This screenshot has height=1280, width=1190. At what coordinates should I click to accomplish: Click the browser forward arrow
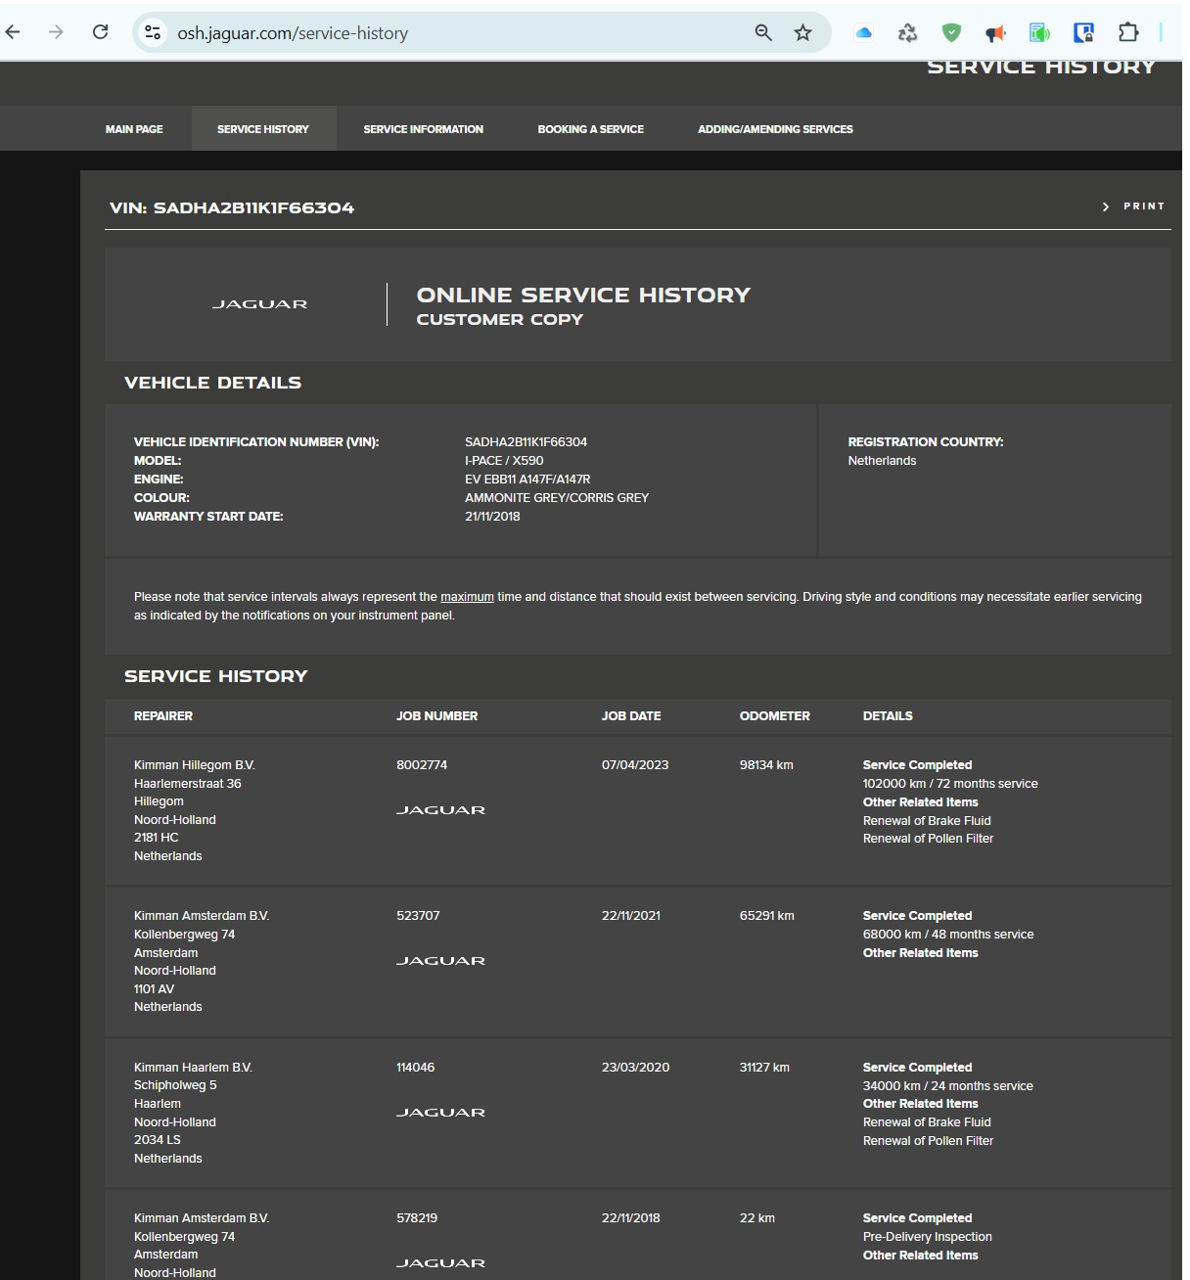click(56, 32)
